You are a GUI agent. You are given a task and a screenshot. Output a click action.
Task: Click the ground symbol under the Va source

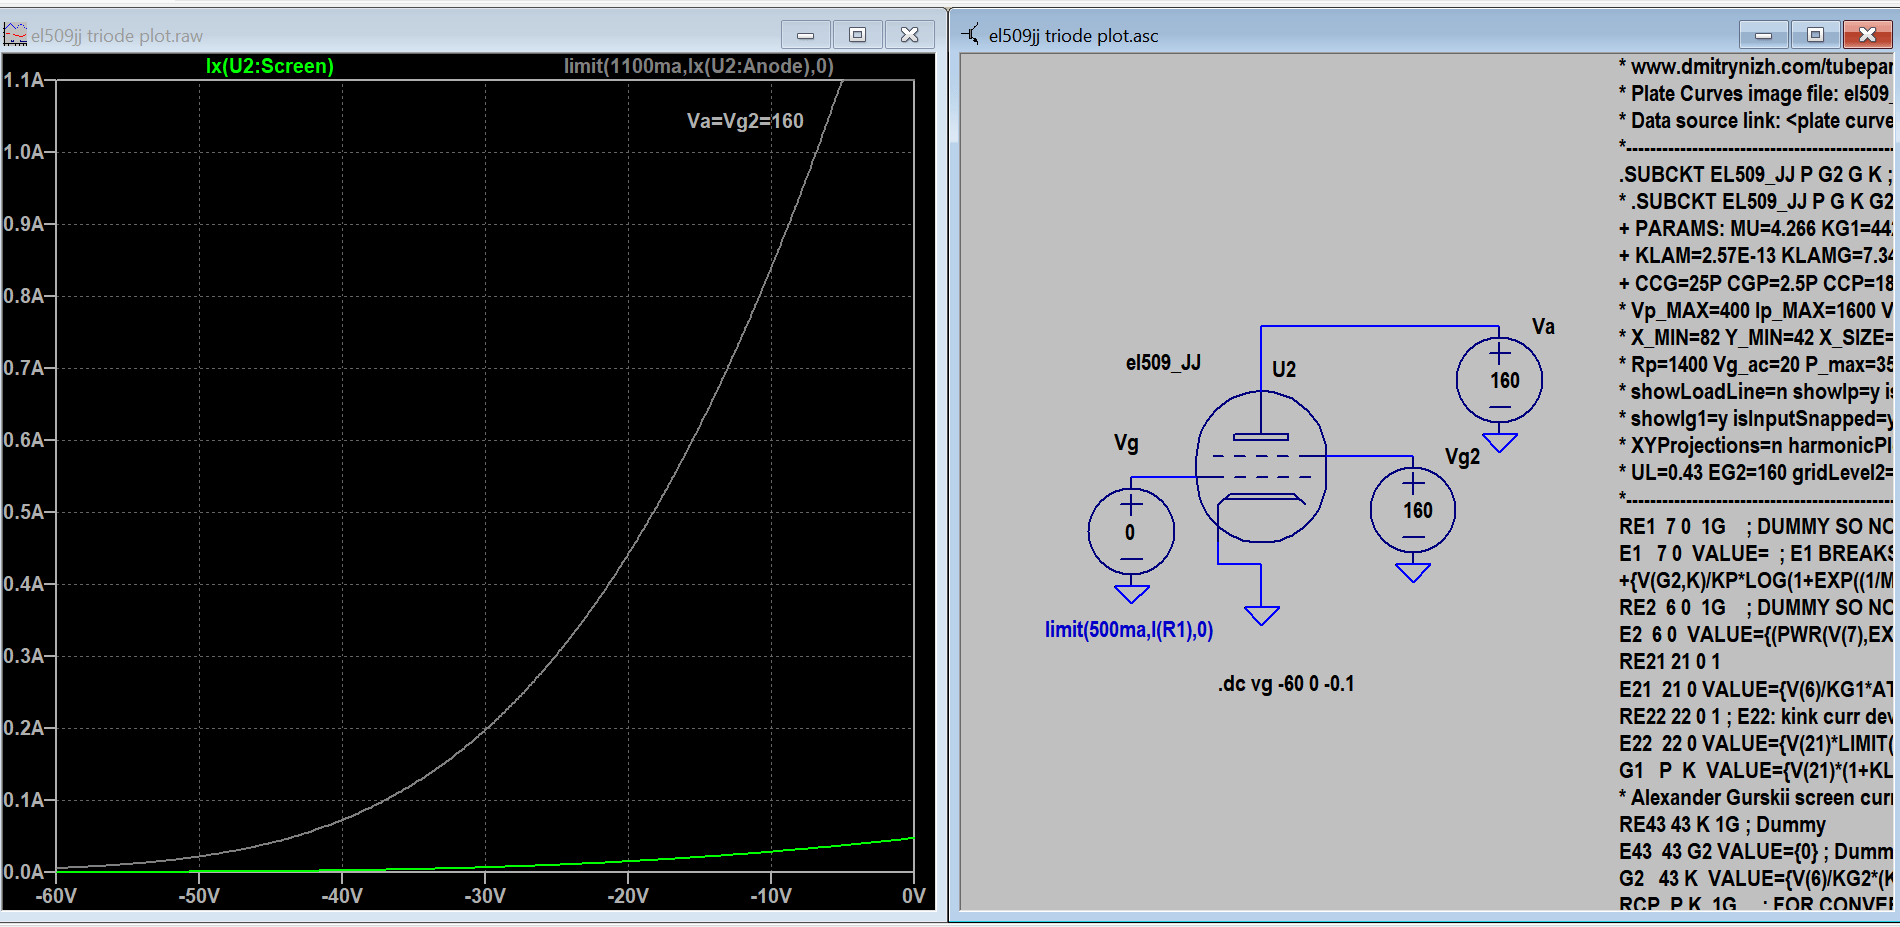[x=1499, y=442]
